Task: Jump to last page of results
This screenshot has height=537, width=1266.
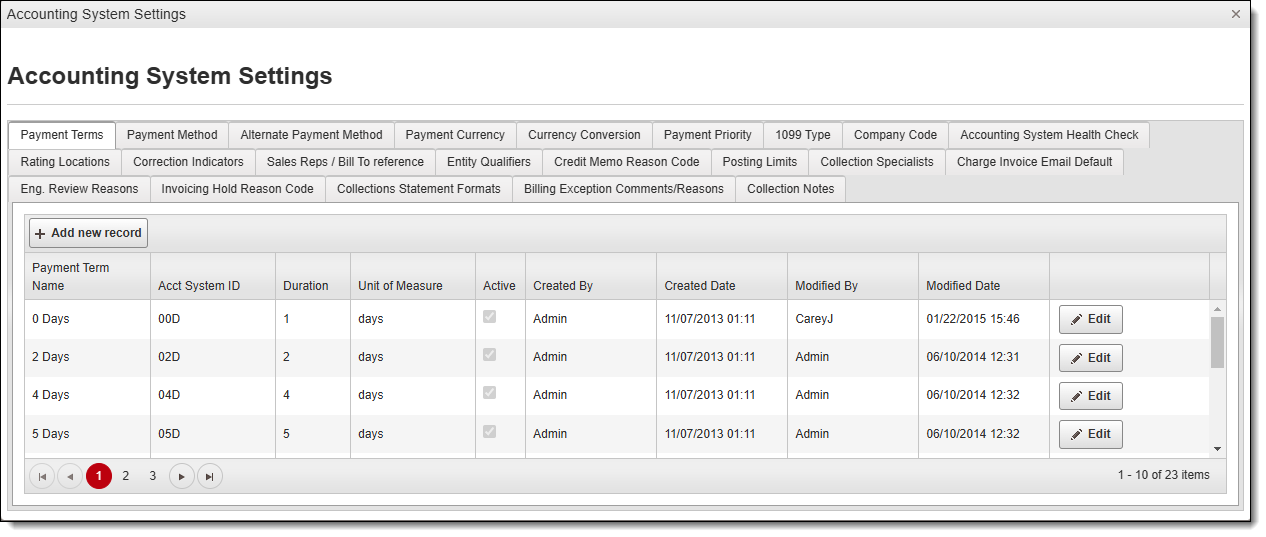Action: coord(209,477)
